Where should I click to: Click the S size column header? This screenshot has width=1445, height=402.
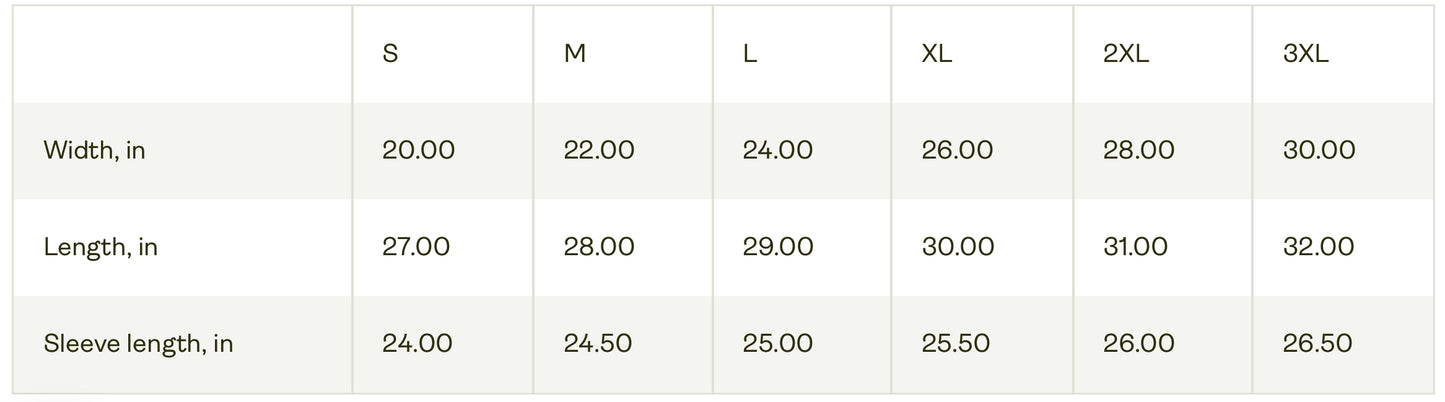click(390, 54)
